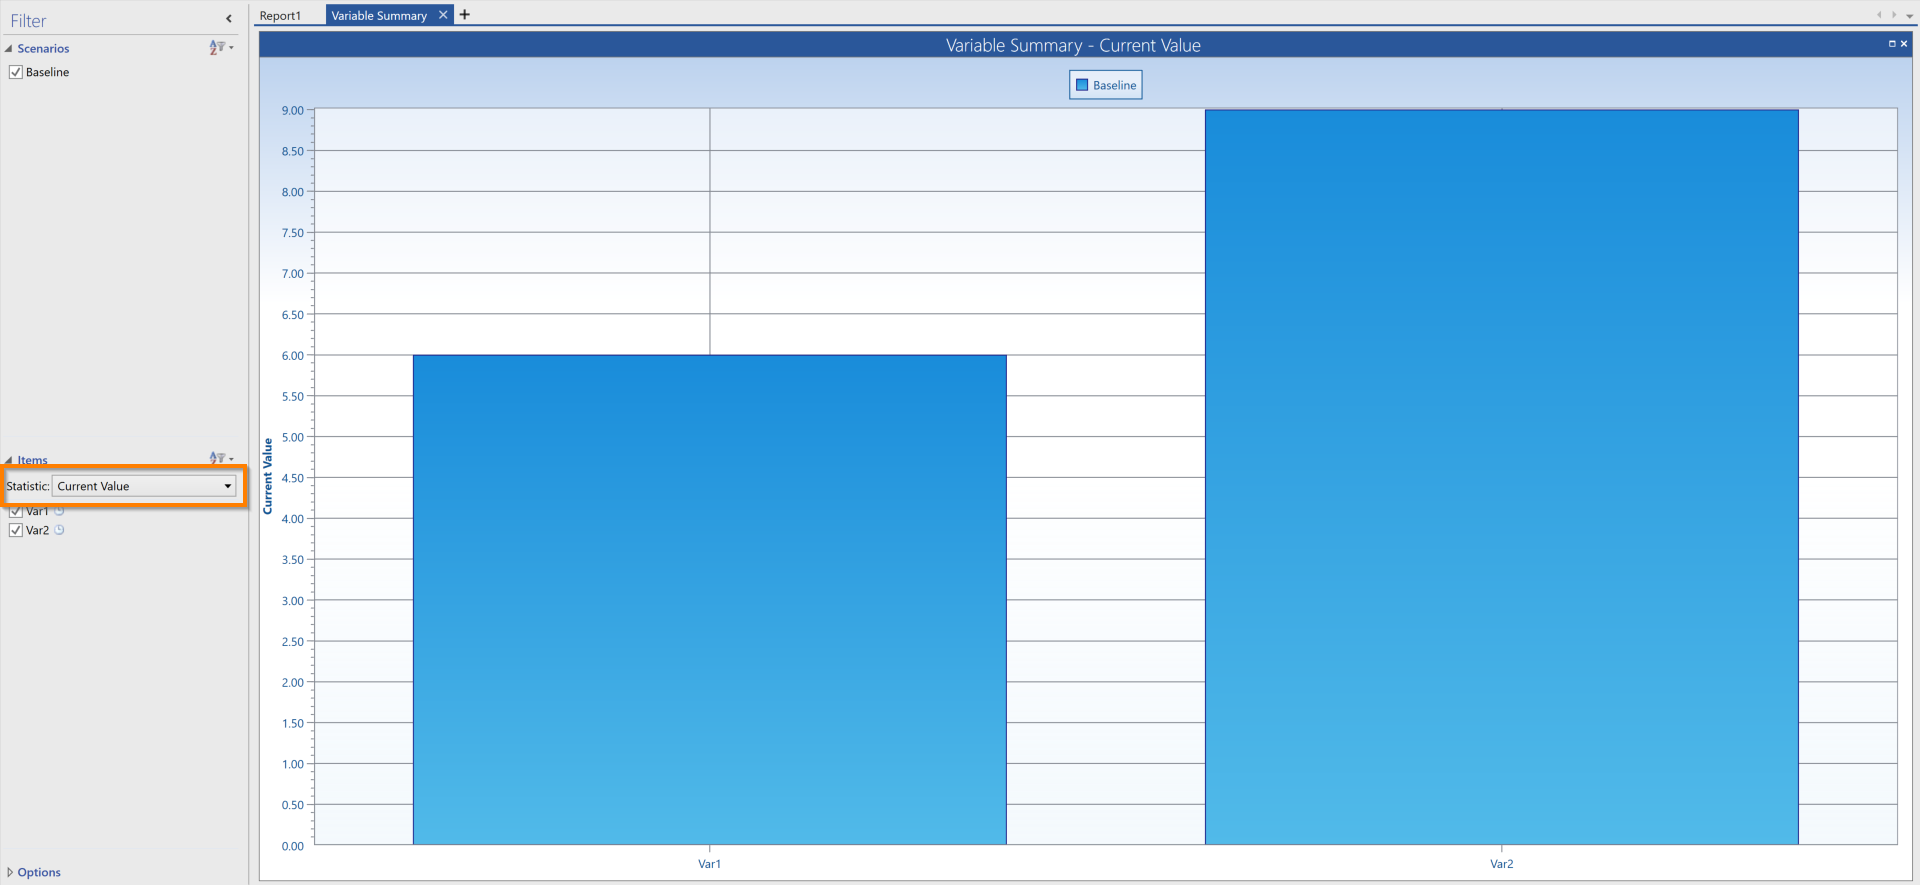Screen dimensions: 1920x885
Task: Toggle the Baseline scenario checkbox
Action: (x=16, y=72)
